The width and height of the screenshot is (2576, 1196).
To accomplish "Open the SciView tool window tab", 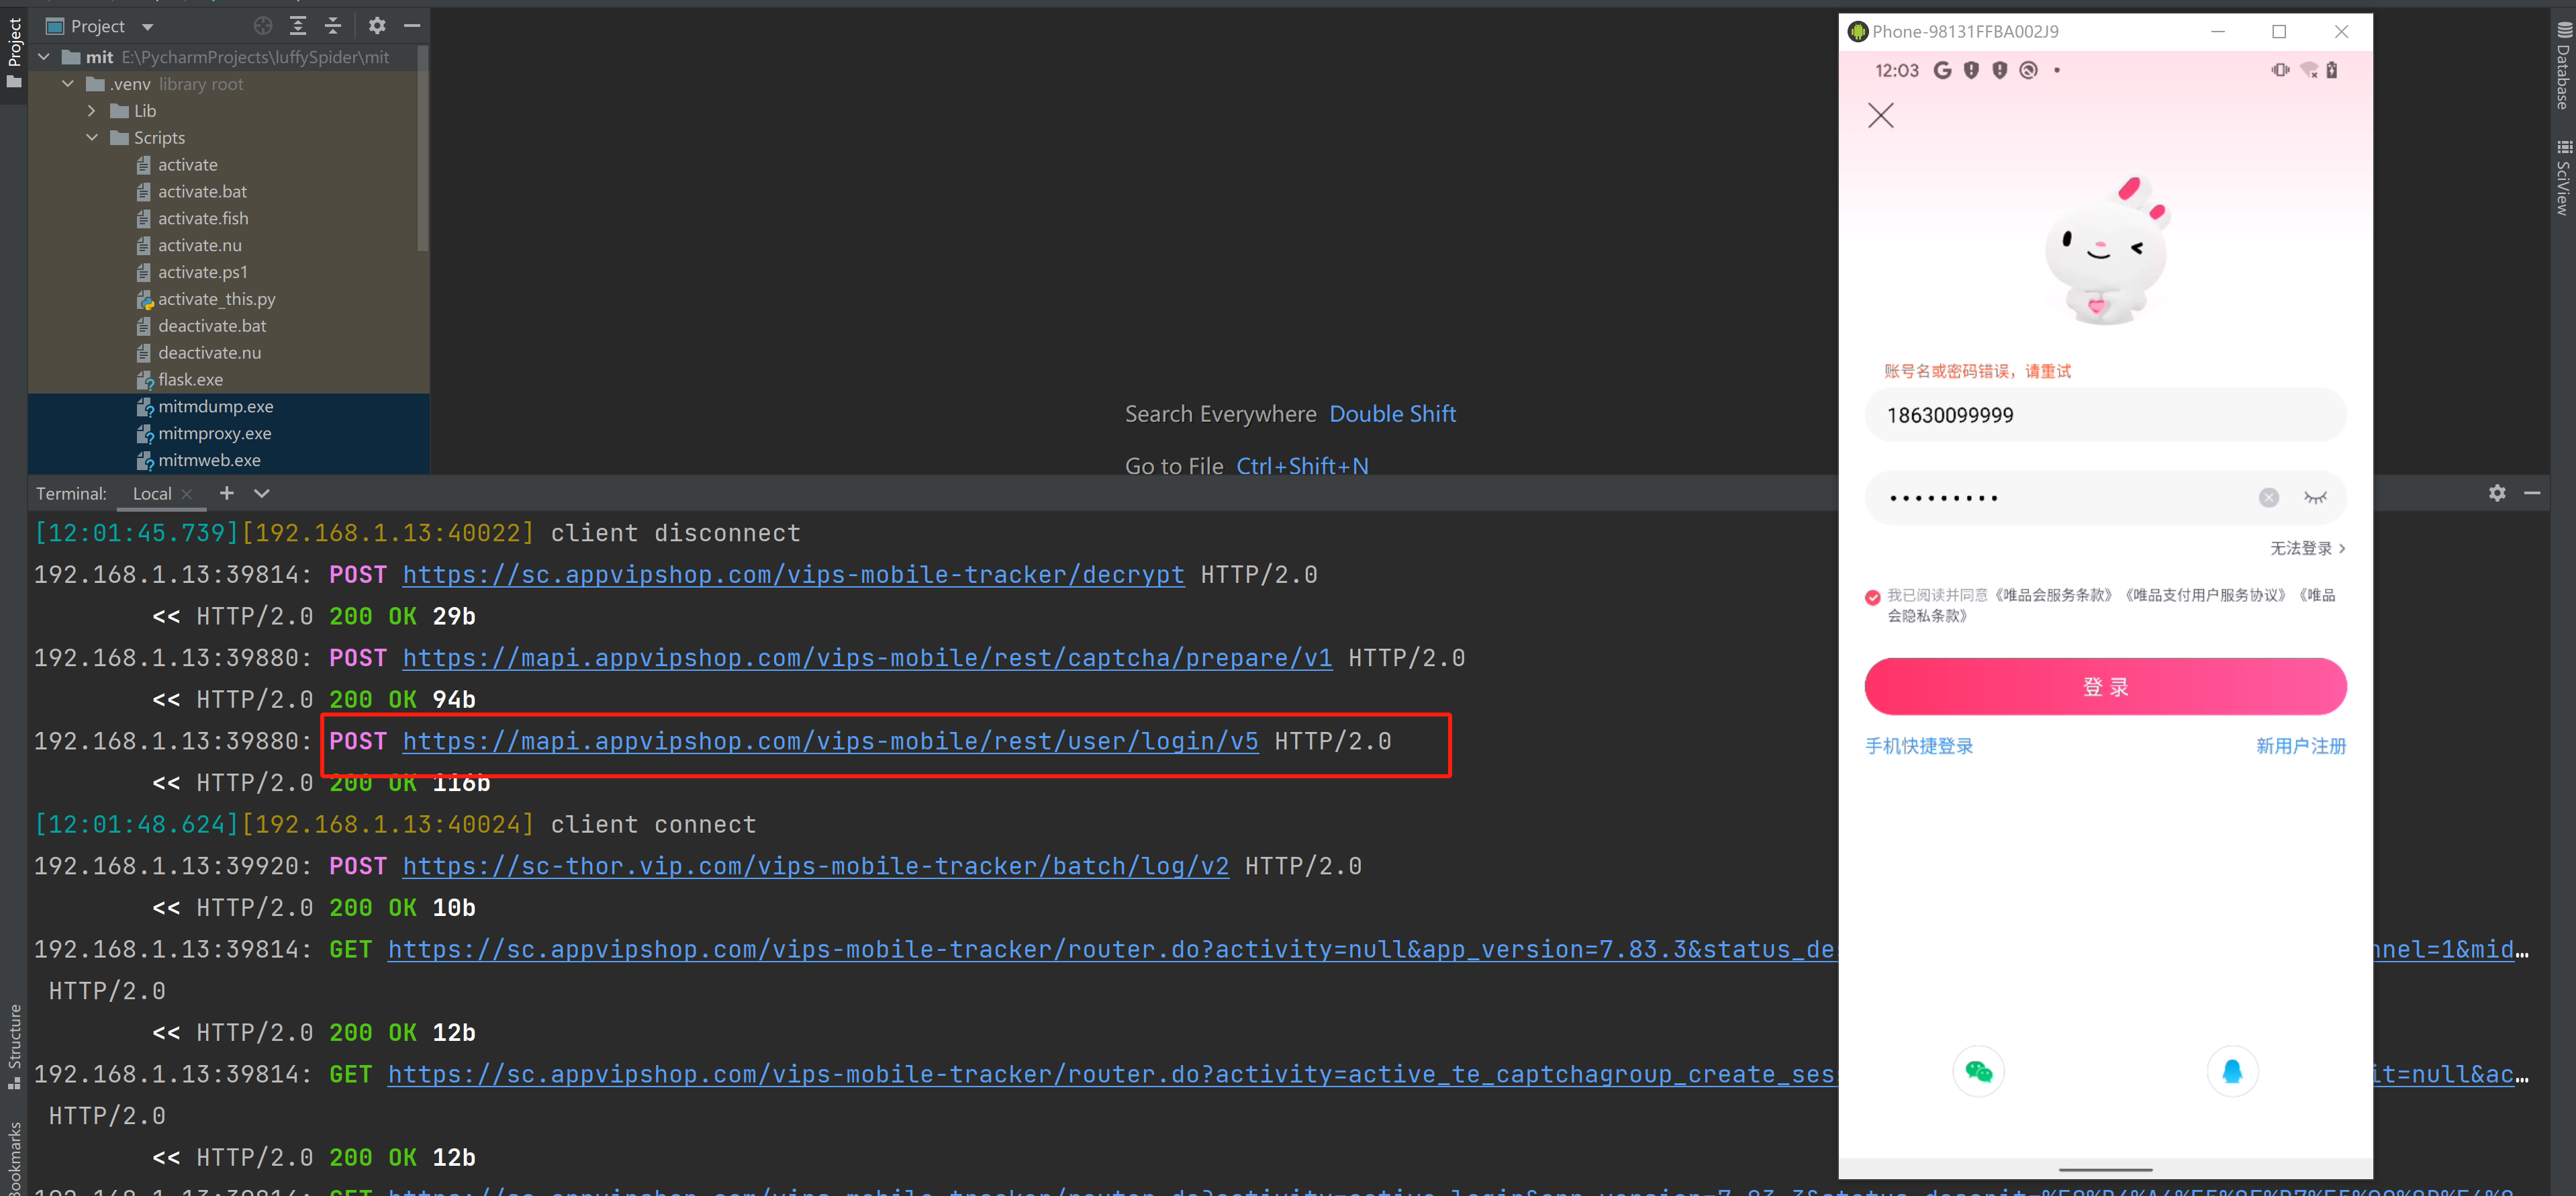I will [x=2563, y=178].
